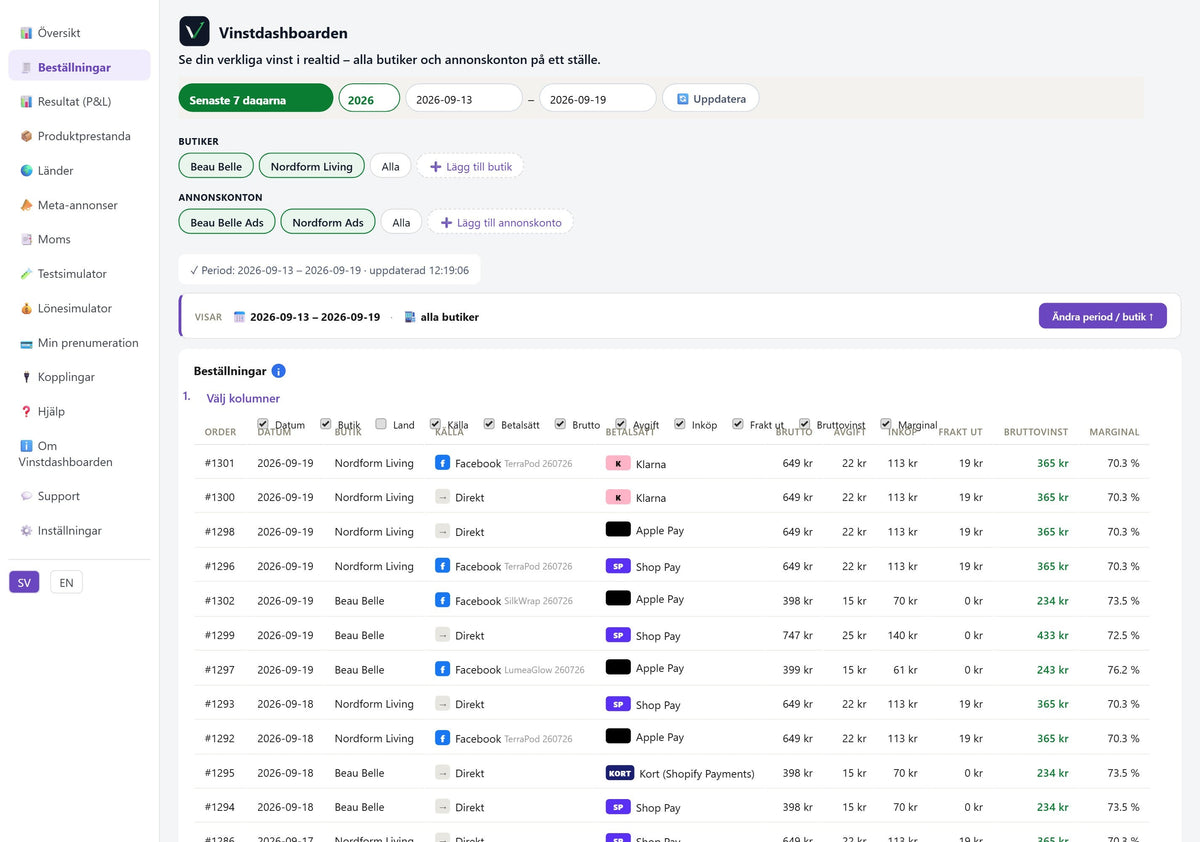Image resolution: width=1200 pixels, height=842 pixels.
Task: Click the Vinstdashboarden logo icon
Action: 194,32
